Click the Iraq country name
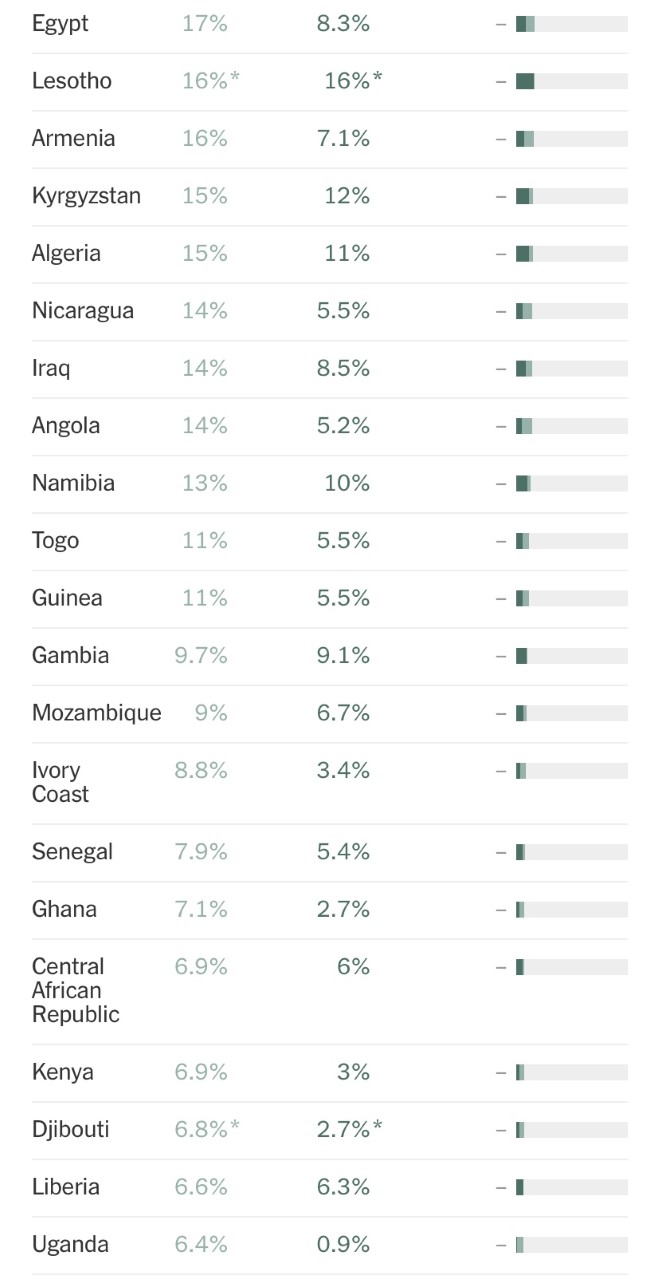Image resolution: width=659 pixels, height=1280 pixels. click(51, 368)
